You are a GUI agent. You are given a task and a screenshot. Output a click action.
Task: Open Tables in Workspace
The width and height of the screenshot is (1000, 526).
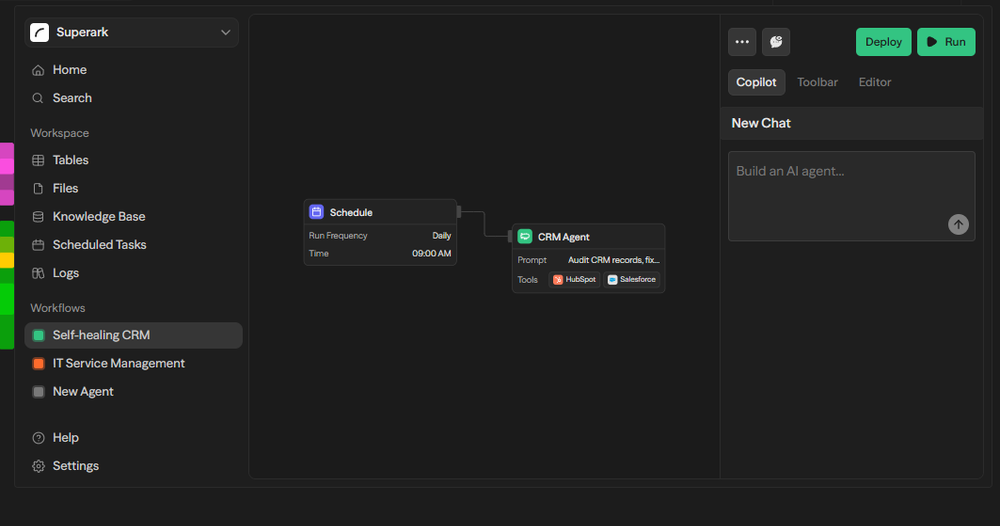70,160
